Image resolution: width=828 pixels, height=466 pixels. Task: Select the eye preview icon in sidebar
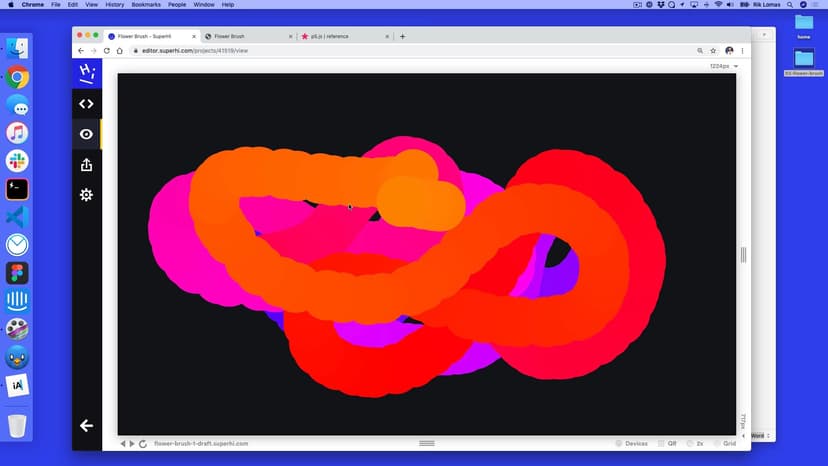[x=86, y=134]
